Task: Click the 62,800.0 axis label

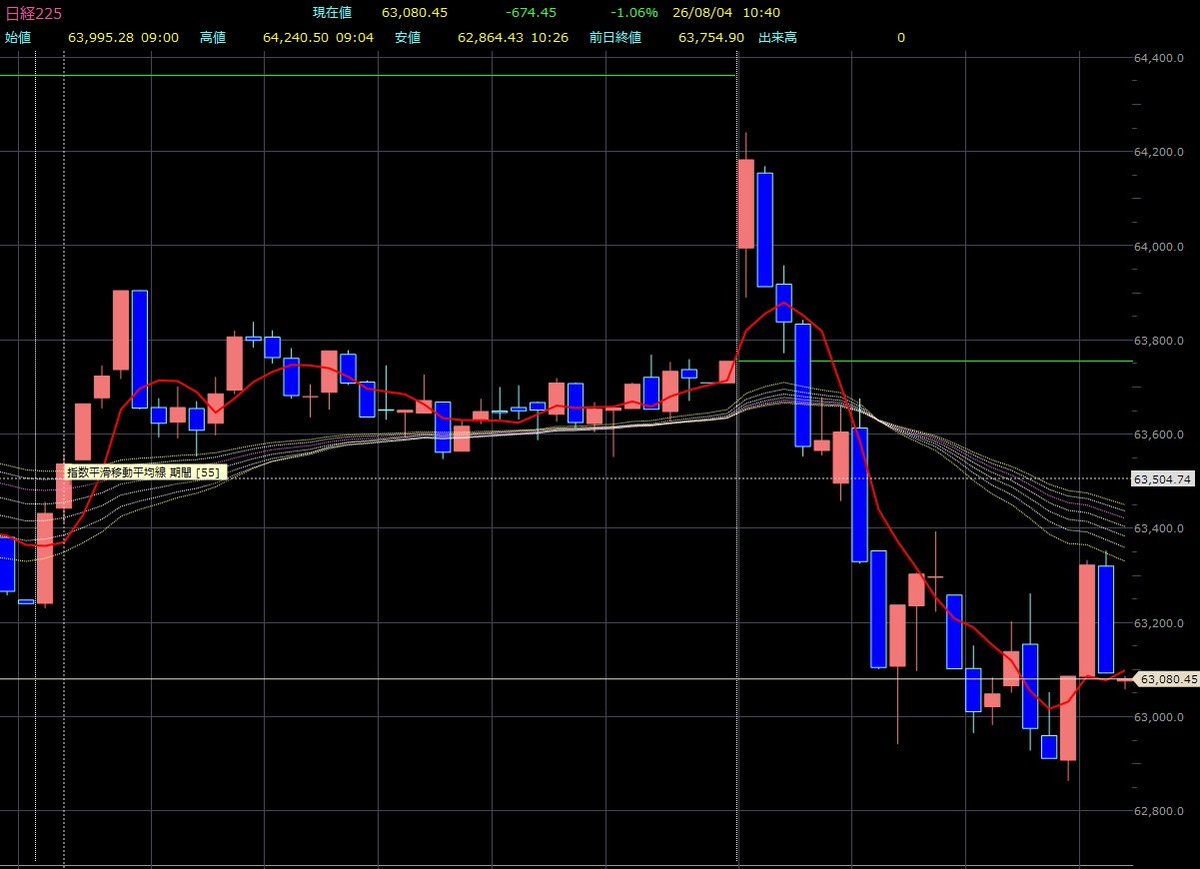Action: 1160,811
